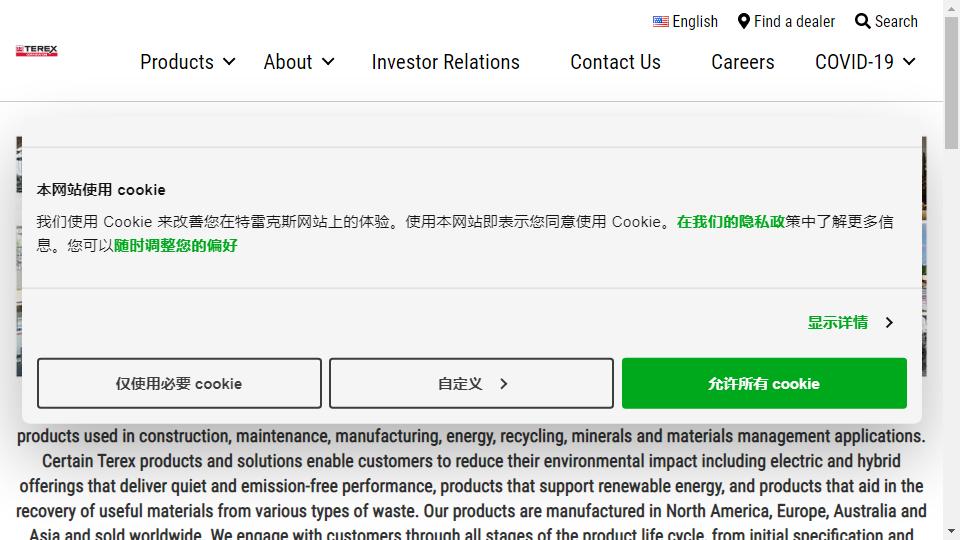Click the chevron next to 显示详情
Screen dimensions: 960x540
click(x=889, y=323)
